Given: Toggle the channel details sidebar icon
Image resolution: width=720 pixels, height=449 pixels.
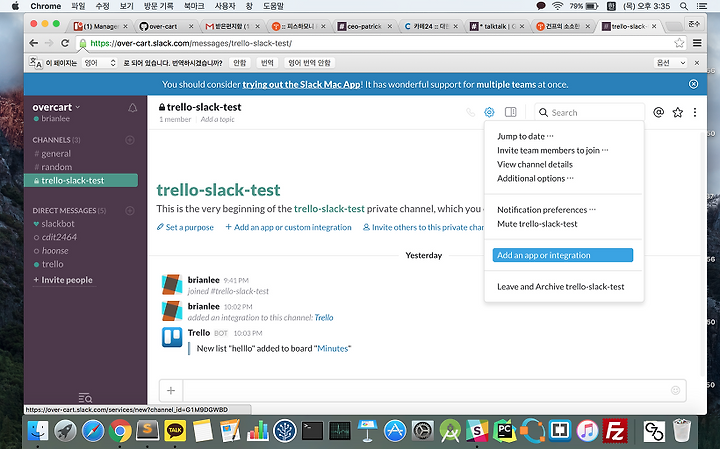Looking at the screenshot, I should click(510, 112).
